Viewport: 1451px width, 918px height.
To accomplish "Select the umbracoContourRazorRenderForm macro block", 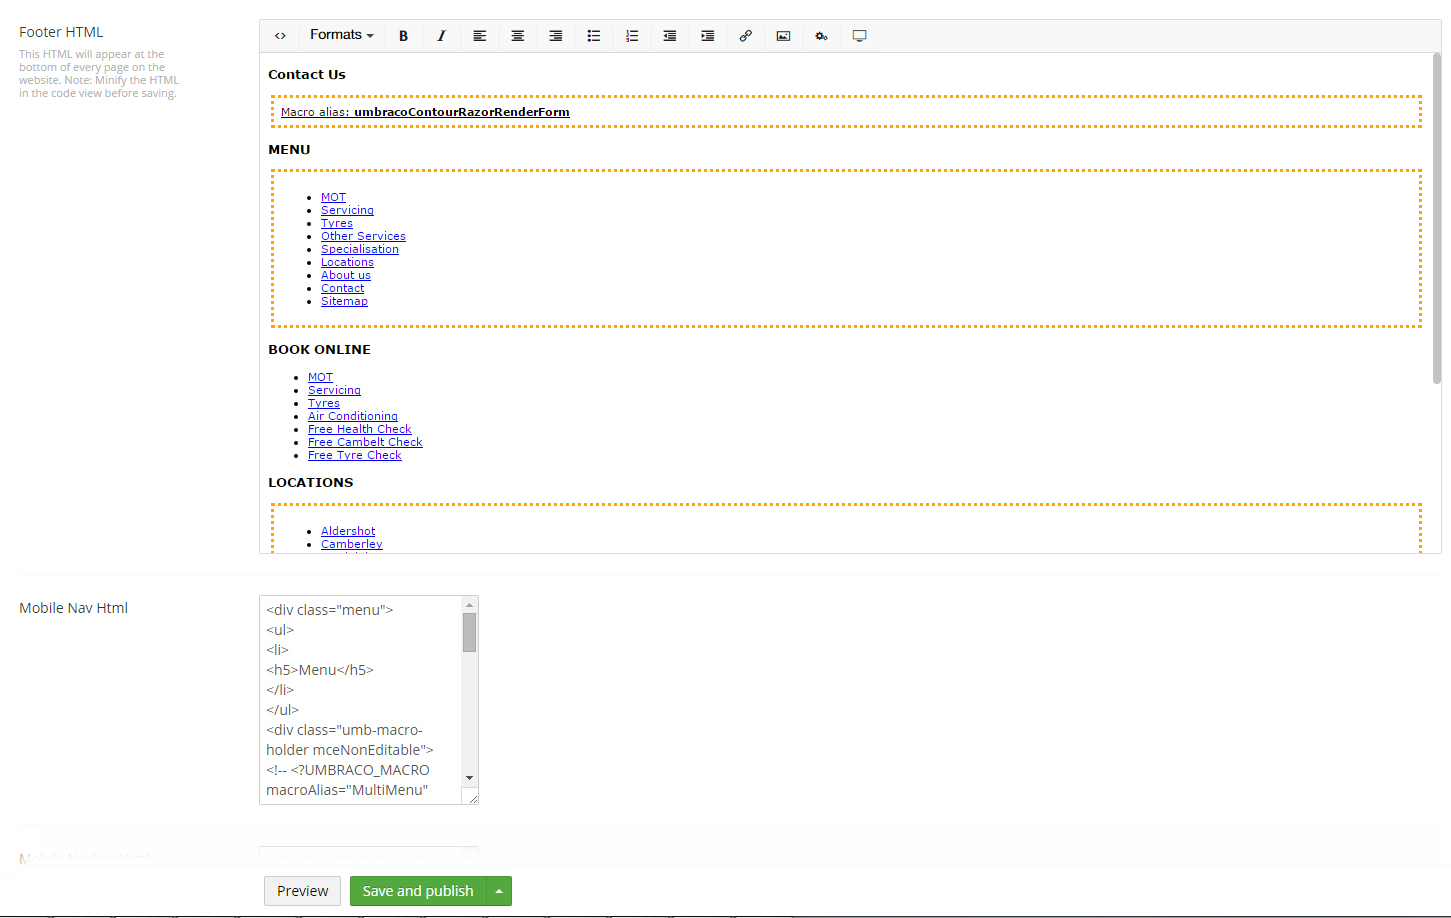I will click(x=846, y=112).
